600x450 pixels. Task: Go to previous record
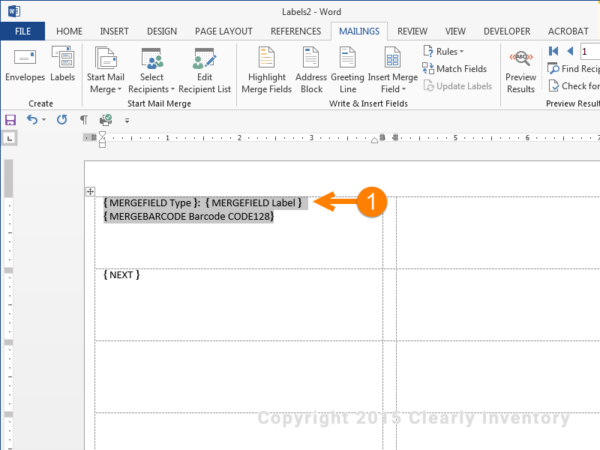coord(570,51)
